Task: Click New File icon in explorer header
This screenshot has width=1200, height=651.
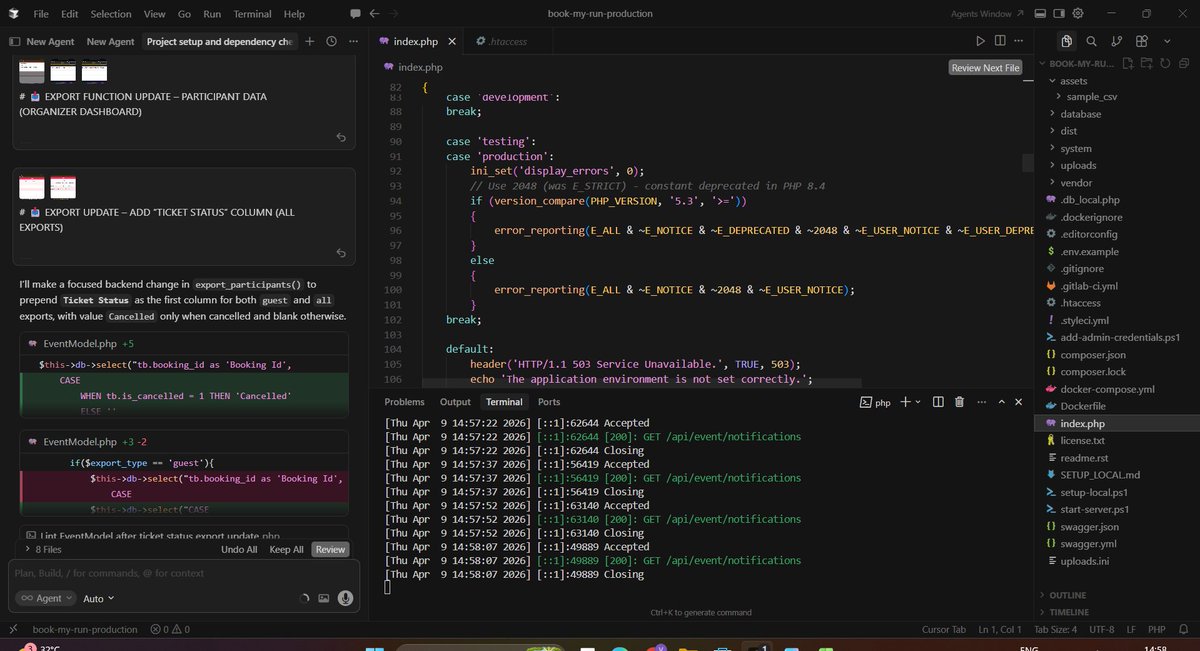Action: 1128,63
